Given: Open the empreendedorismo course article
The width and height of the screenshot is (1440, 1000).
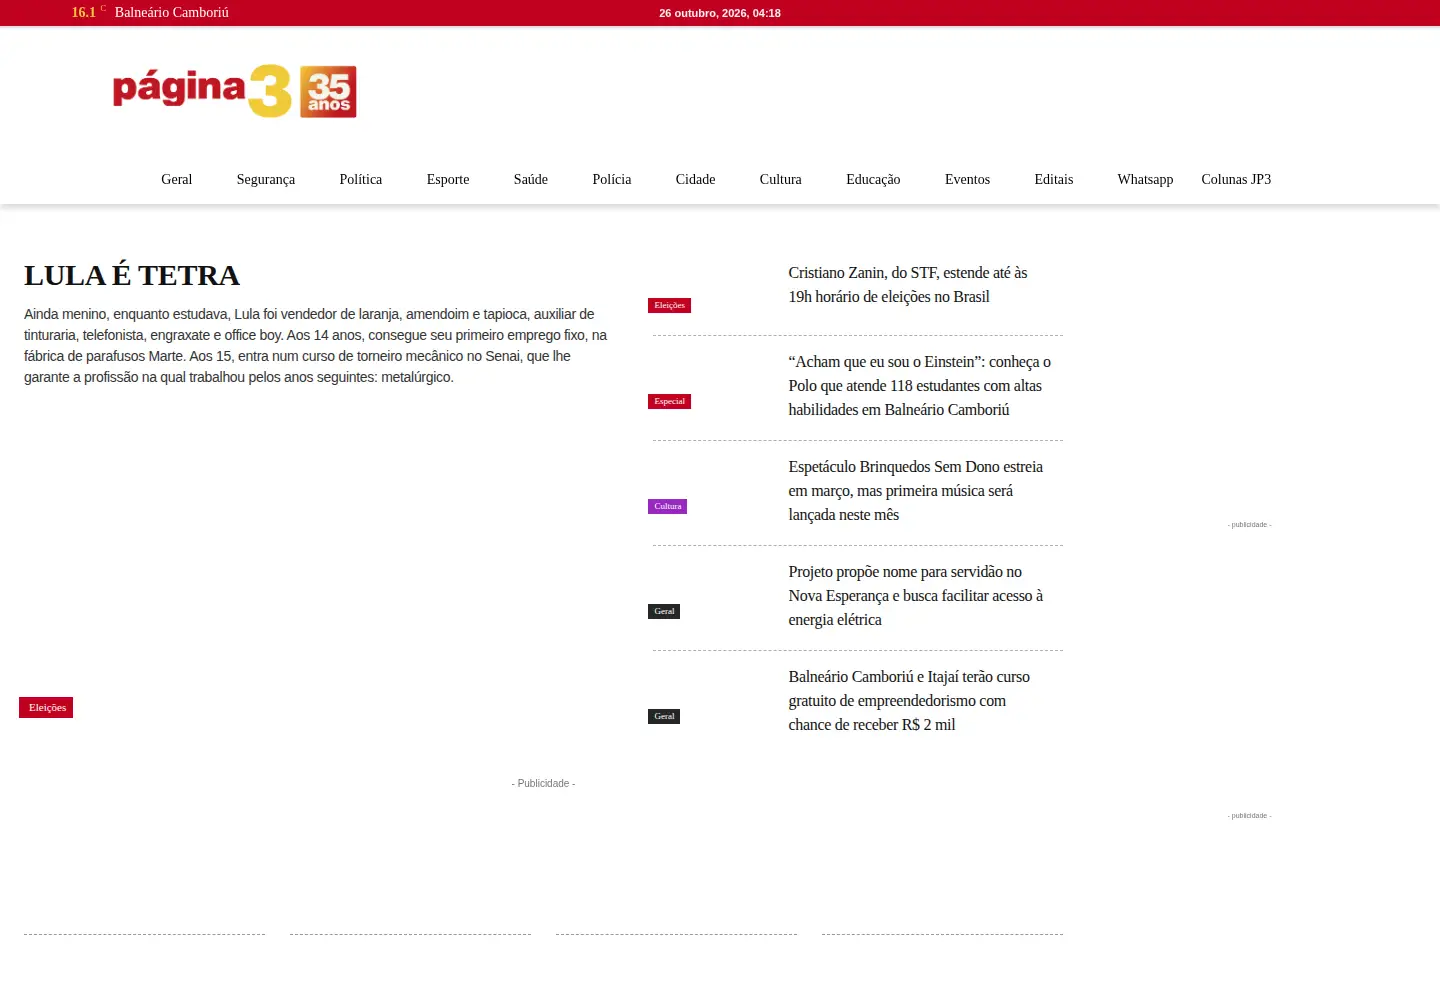Looking at the screenshot, I should pos(909,701).
